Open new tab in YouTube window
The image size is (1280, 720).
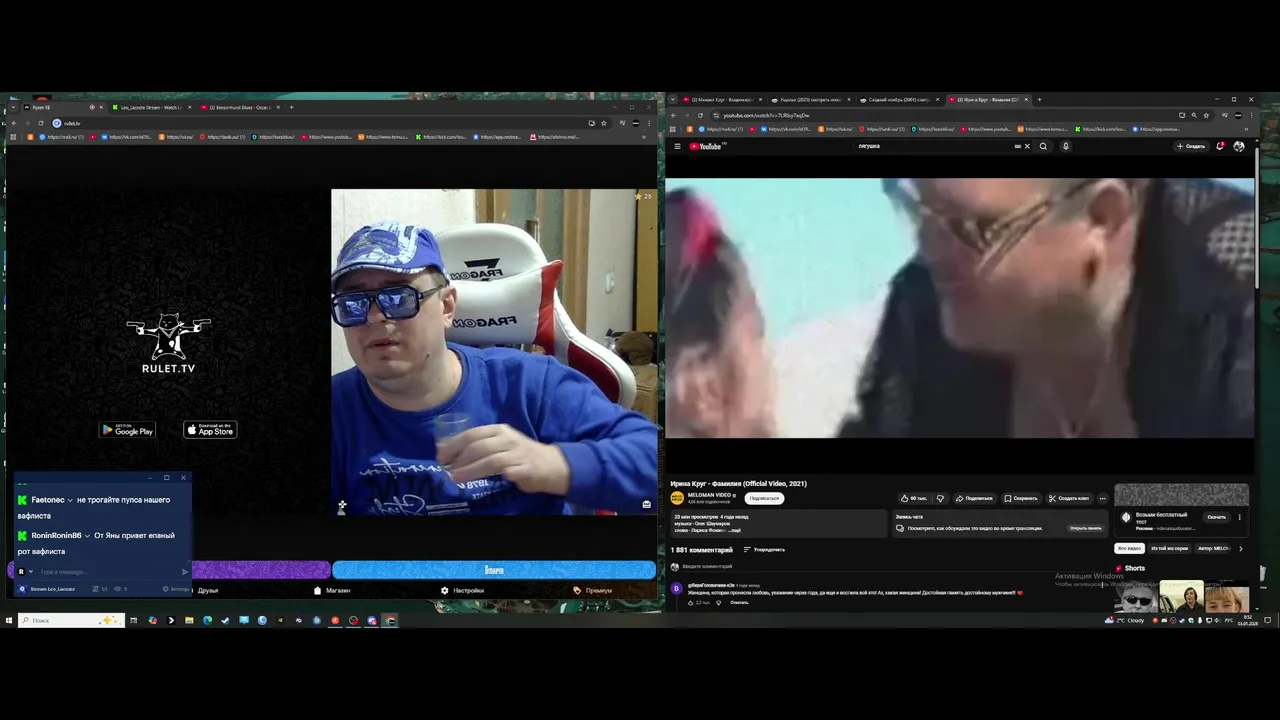tap(1039, 99)
